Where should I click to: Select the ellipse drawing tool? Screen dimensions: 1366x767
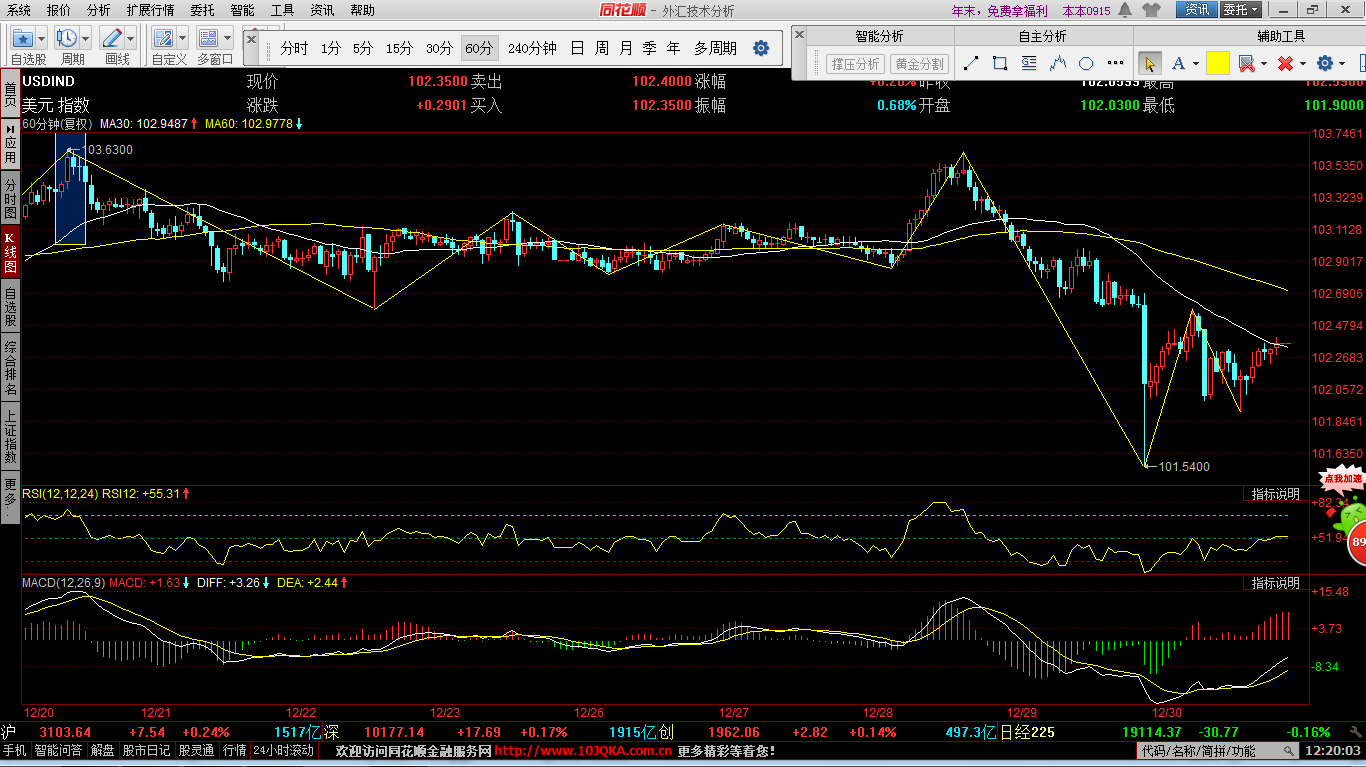(x=1087, y=63)
